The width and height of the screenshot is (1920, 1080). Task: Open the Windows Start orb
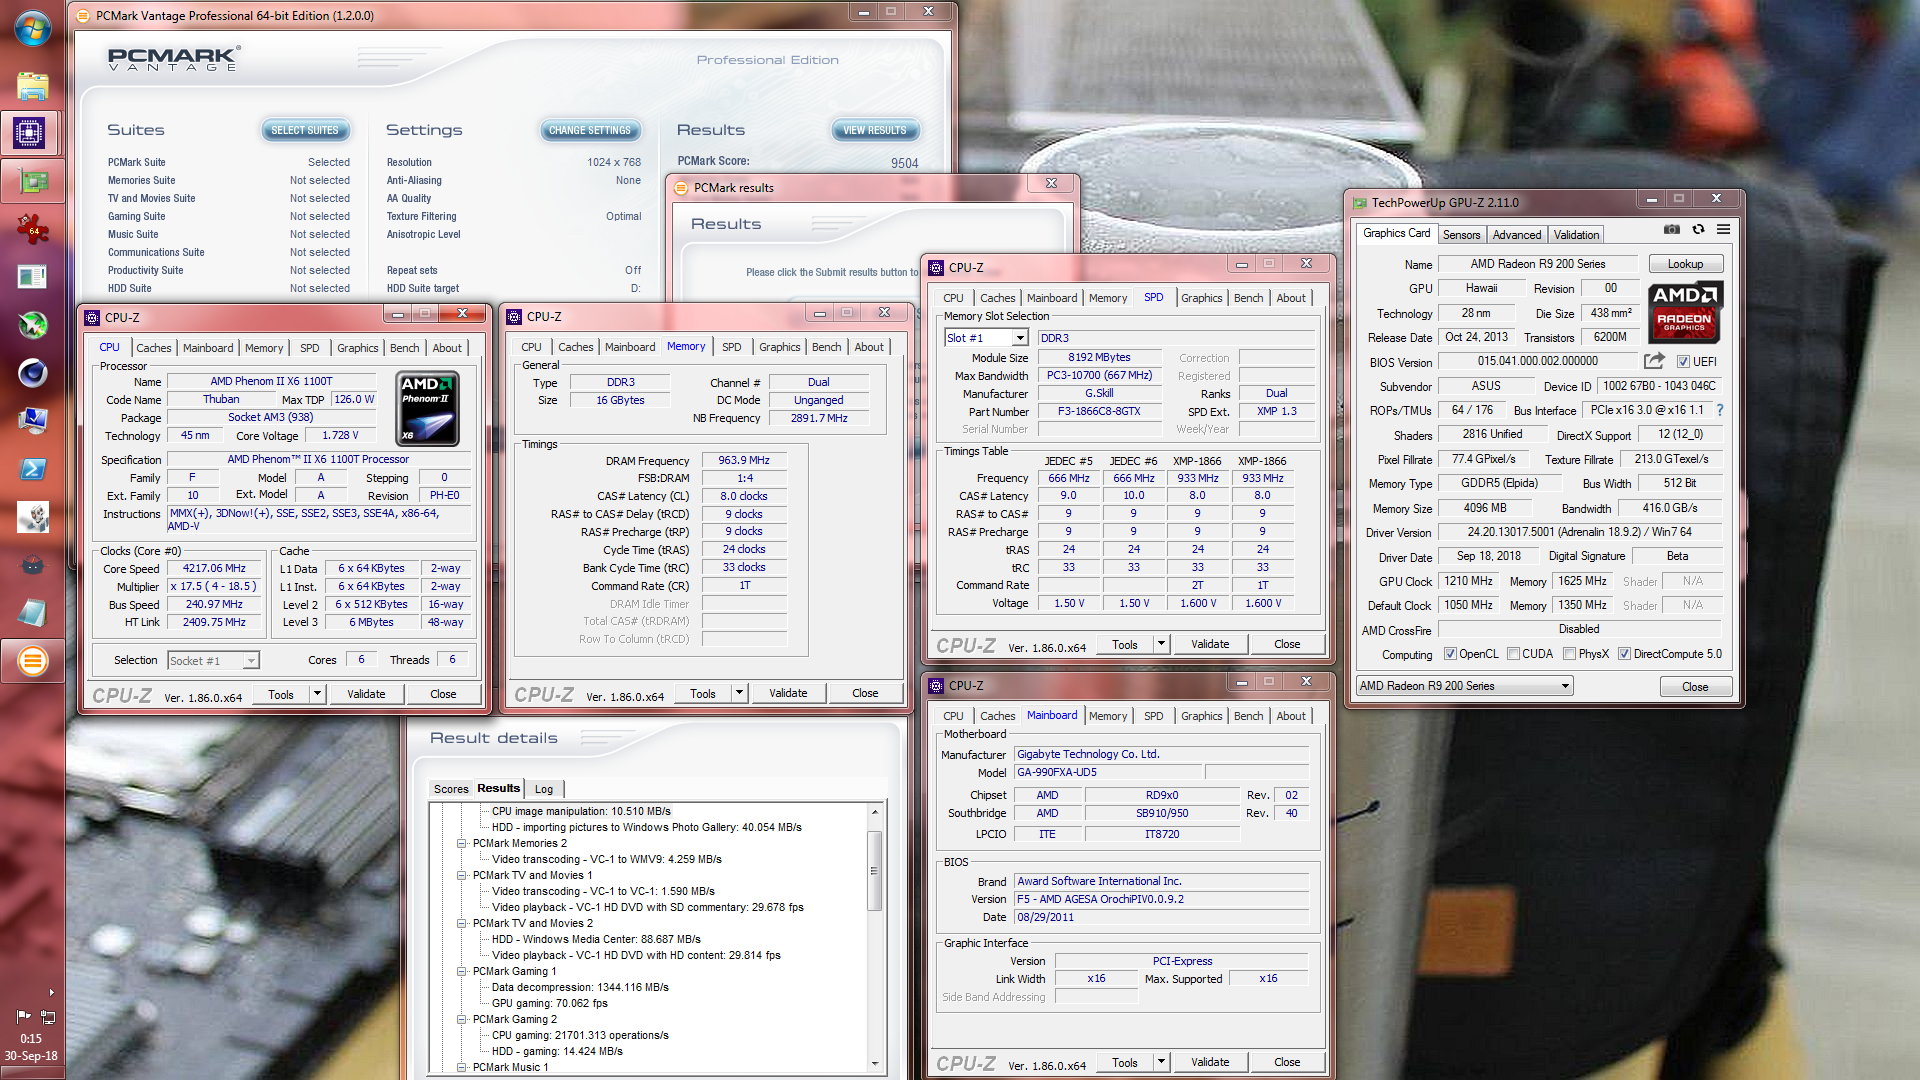[32, 28]
